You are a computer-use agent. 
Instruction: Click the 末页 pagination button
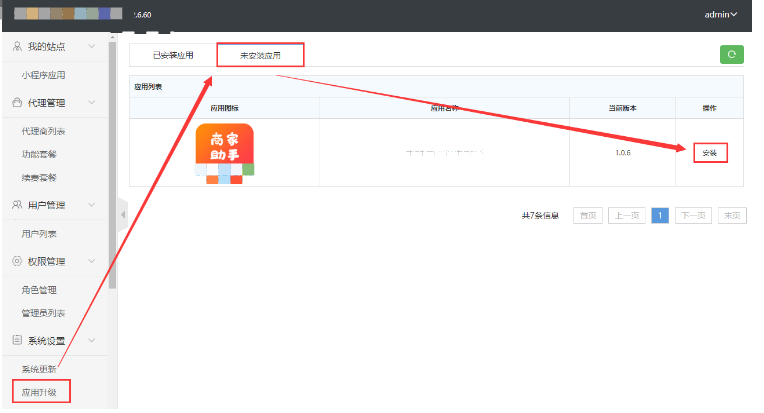coord(732,215)
